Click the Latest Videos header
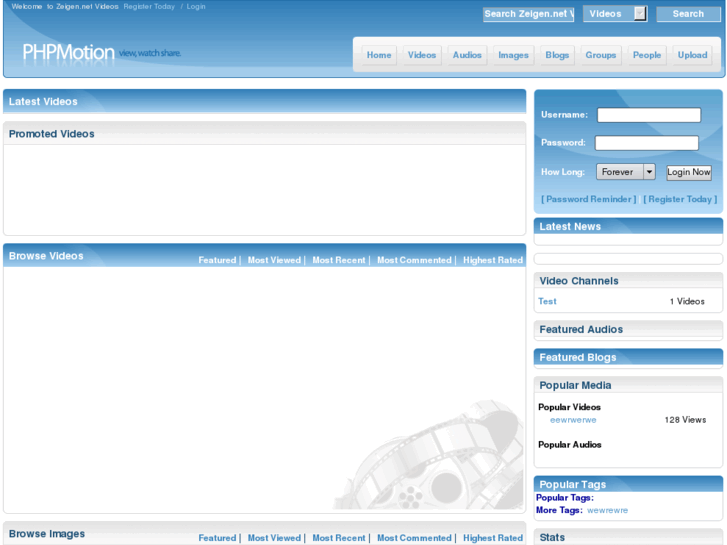This screenshot has height=545, width=727. (x=264, y=102)
